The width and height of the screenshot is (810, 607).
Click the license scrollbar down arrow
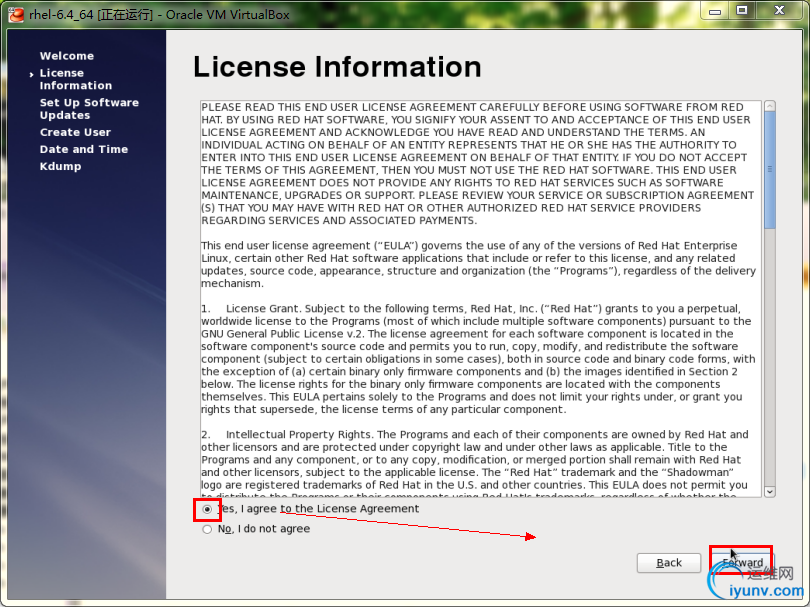coord(770,492)
